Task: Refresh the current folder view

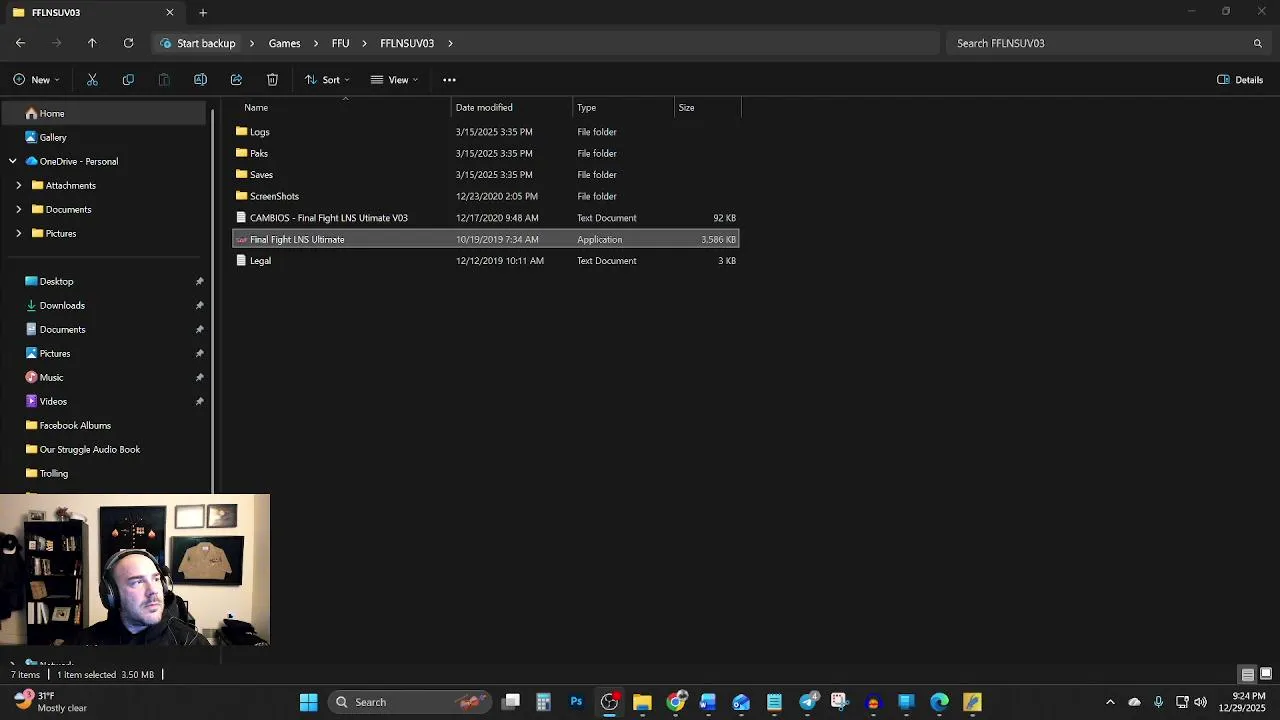Action: [128, 43]
